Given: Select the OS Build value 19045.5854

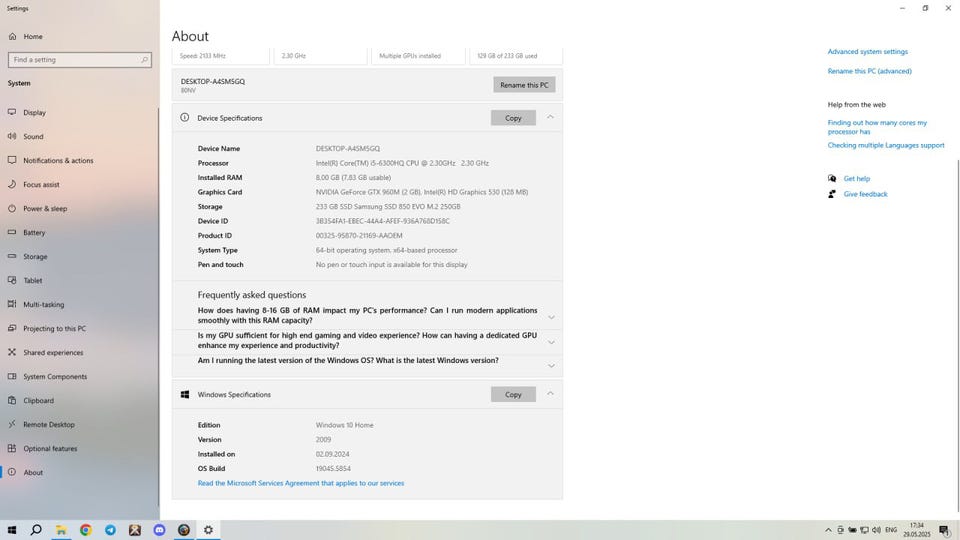Looking at the screenshot, I should click(333, 469).
